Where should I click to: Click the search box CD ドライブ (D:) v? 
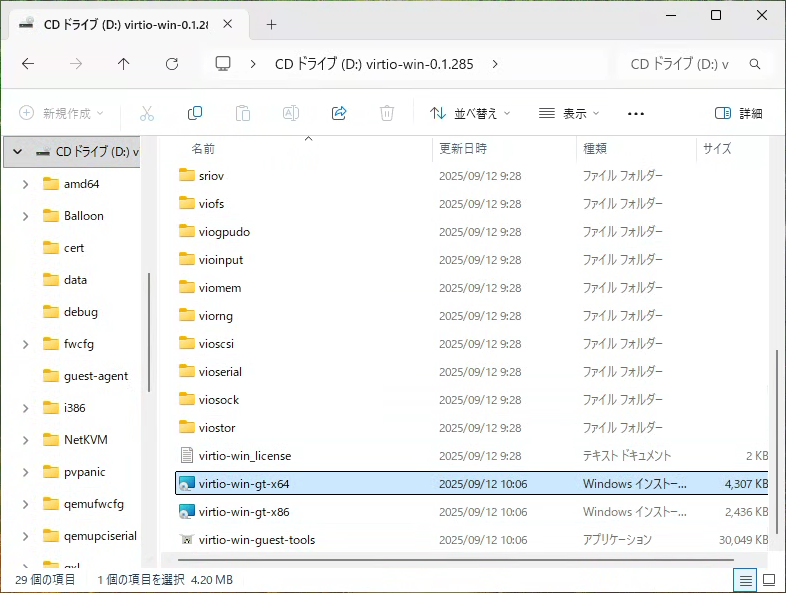[679, 64]
